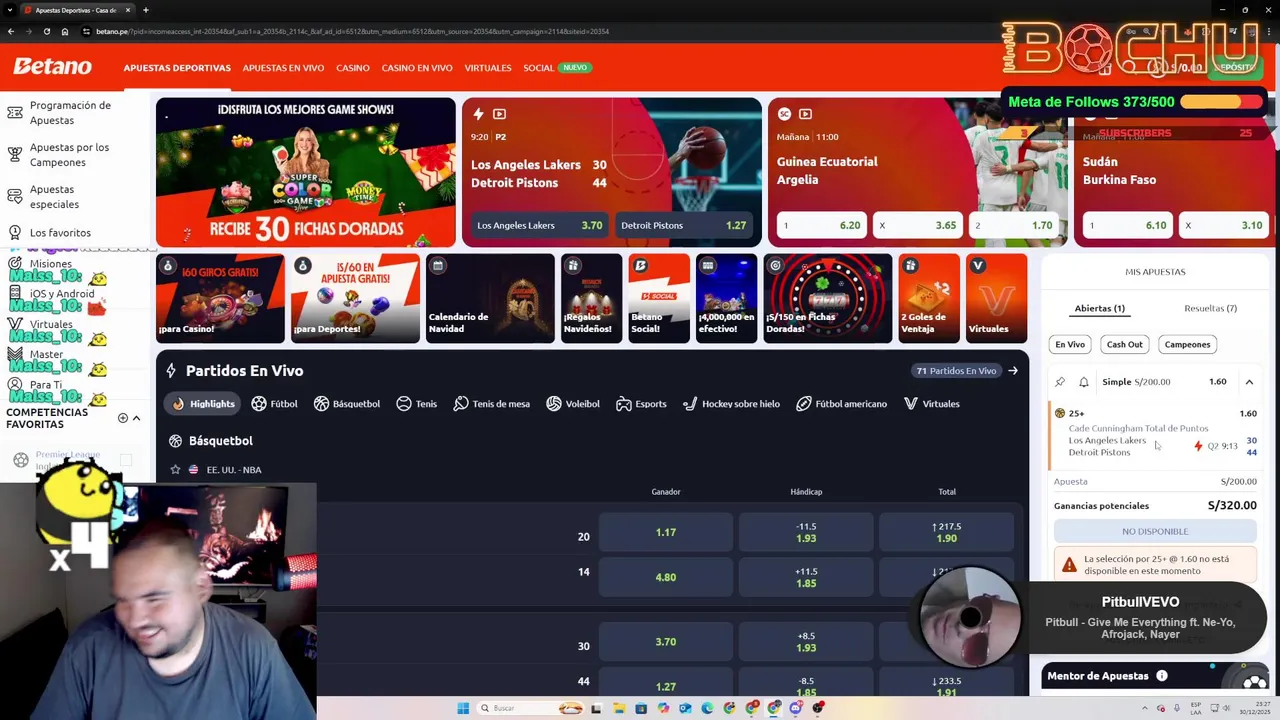This screenshot has width=1280, height=720.
Task: Click the Misiones target icon
Action: point(14,264)
